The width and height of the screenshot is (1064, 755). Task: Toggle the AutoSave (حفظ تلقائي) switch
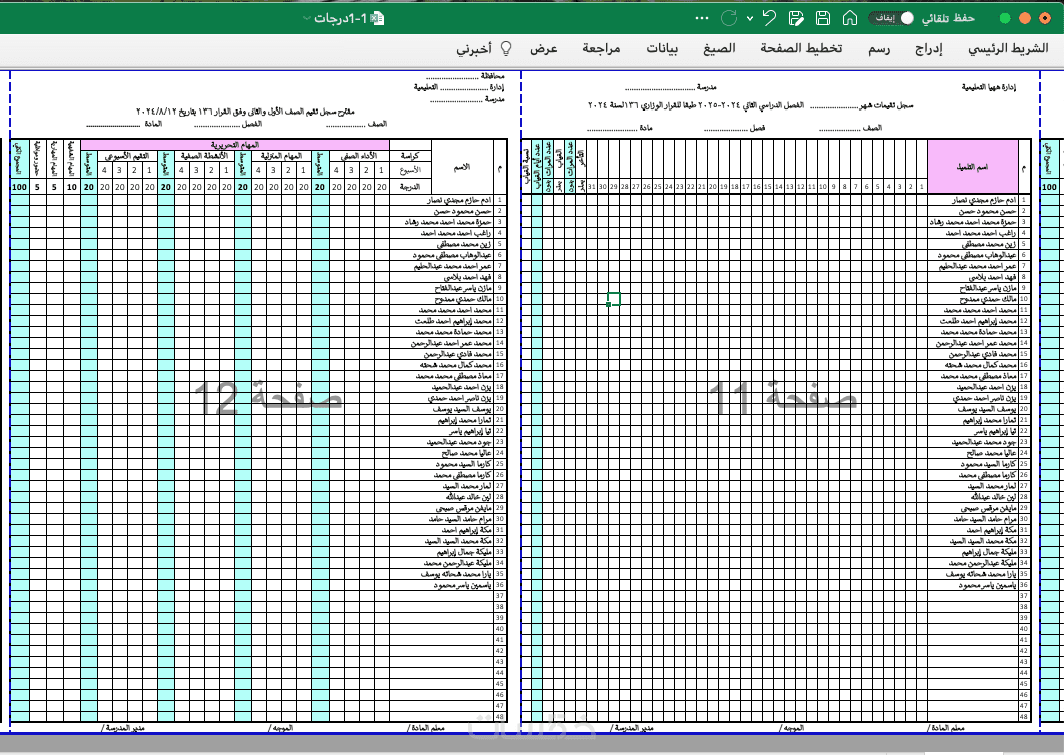click(x=891, y=18)
